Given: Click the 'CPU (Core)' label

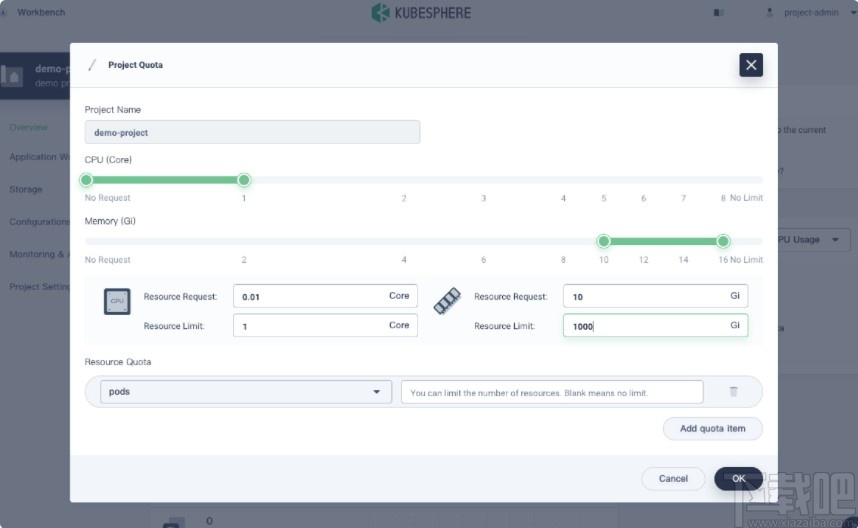Looking at the screenshot, I should [x=108, y=160].
